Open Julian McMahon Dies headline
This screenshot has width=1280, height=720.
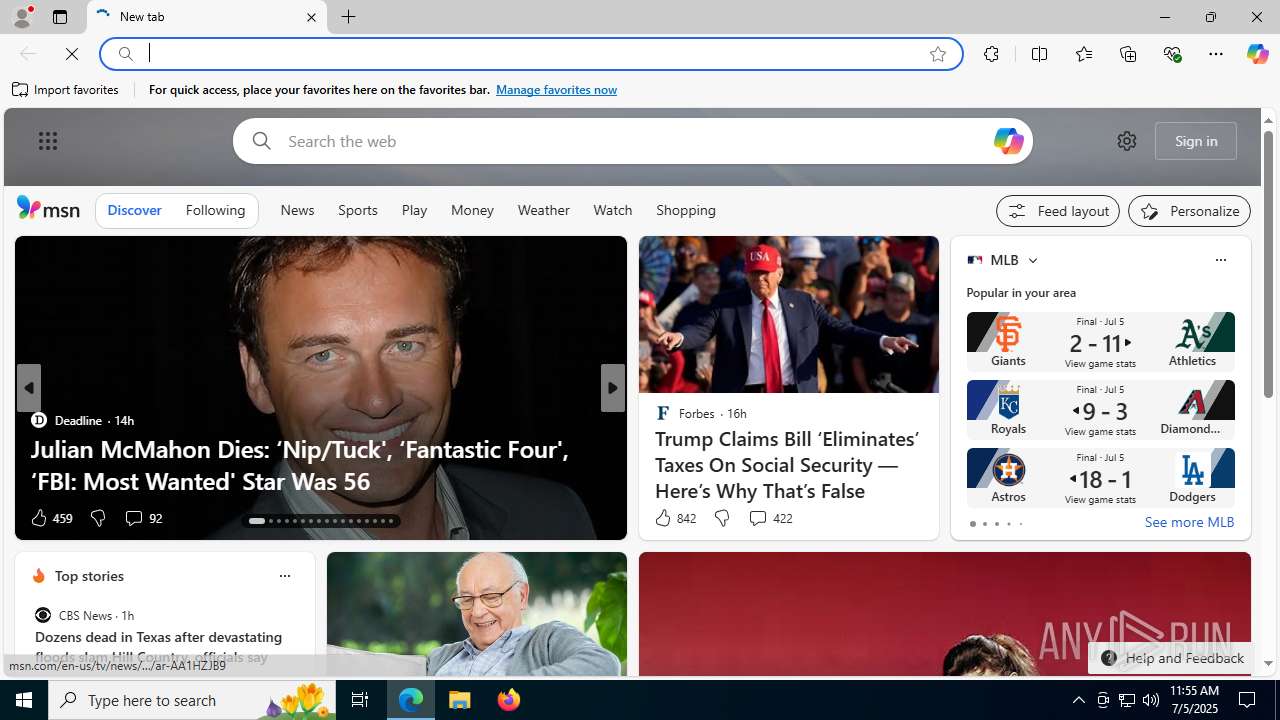click(300, 465)
